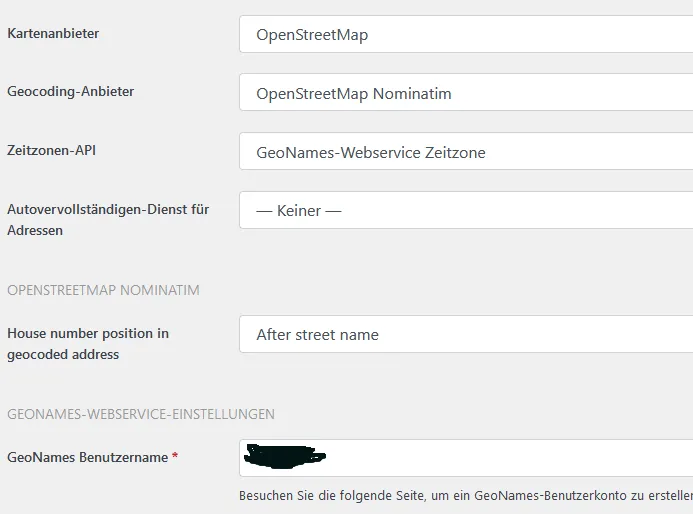Click the OPENSTREETMAP NOMINATIM section heading
The height and width of the screenshot is (514, 693).
(103, 290)
